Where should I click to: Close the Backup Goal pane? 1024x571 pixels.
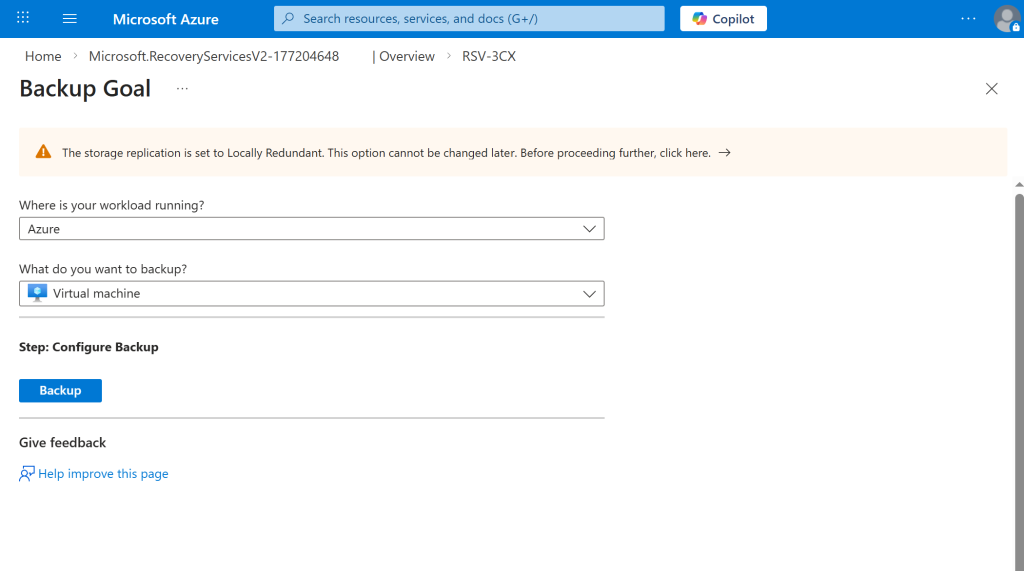pyautogui.click(x=991, y=89)
